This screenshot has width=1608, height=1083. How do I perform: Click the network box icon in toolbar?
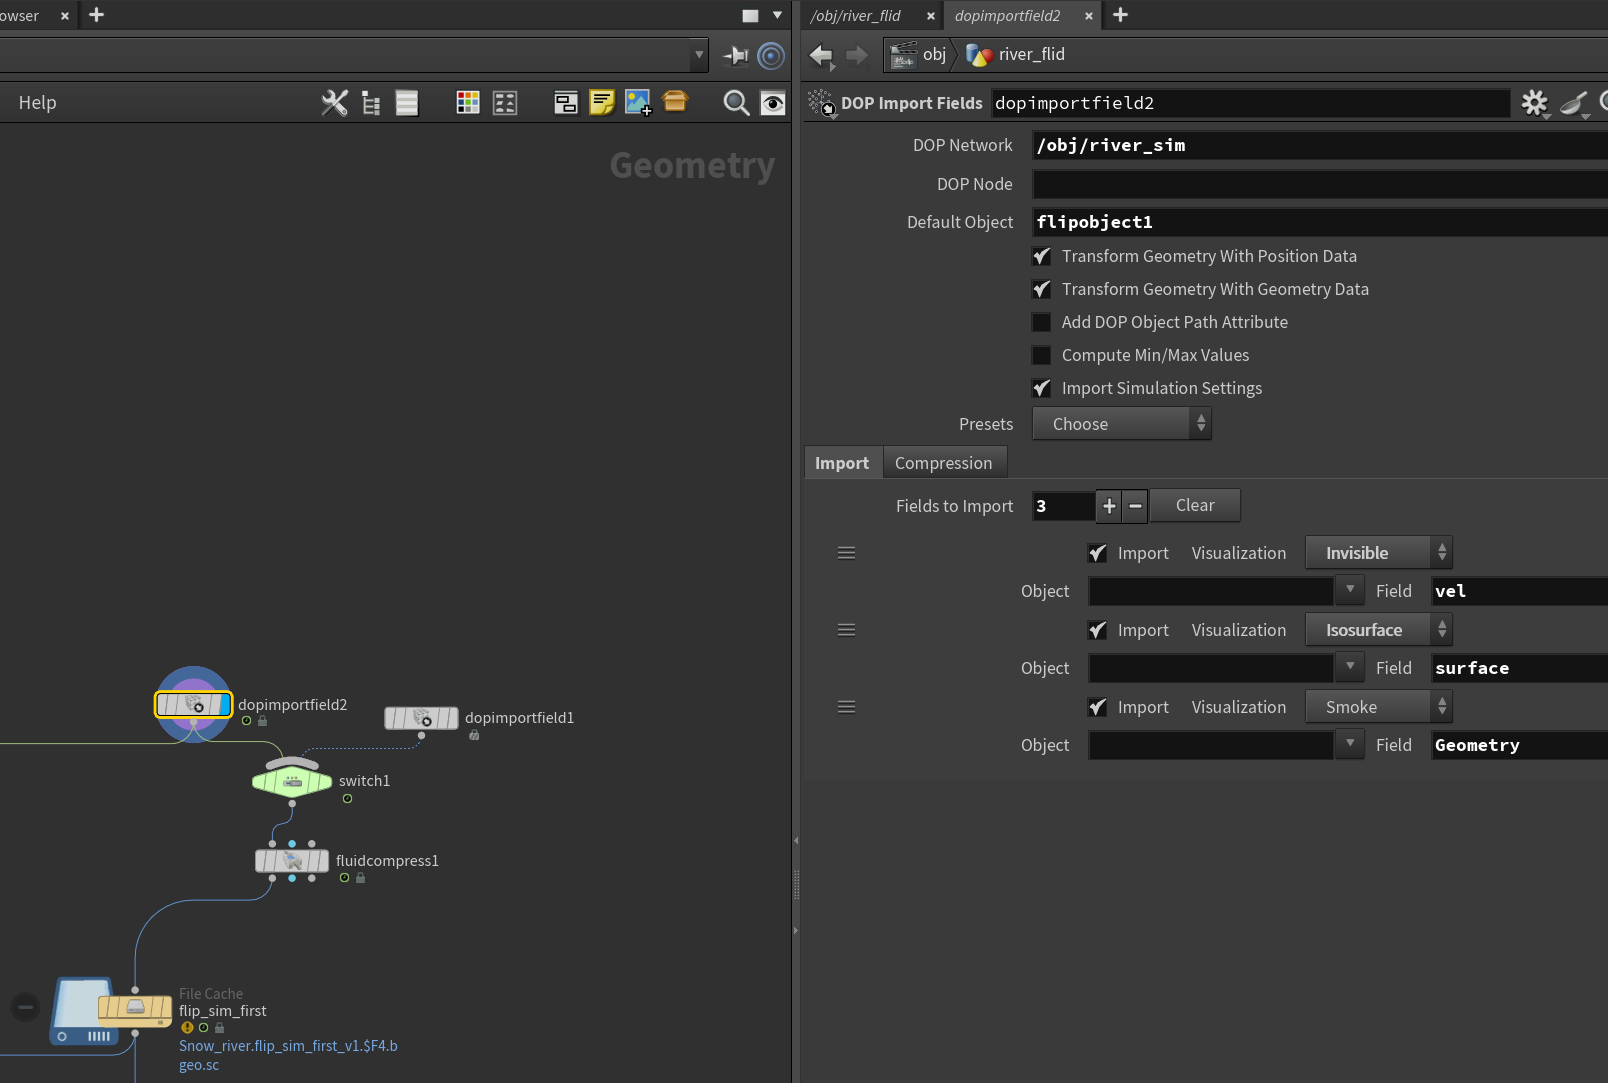click(x=566, y=103)
